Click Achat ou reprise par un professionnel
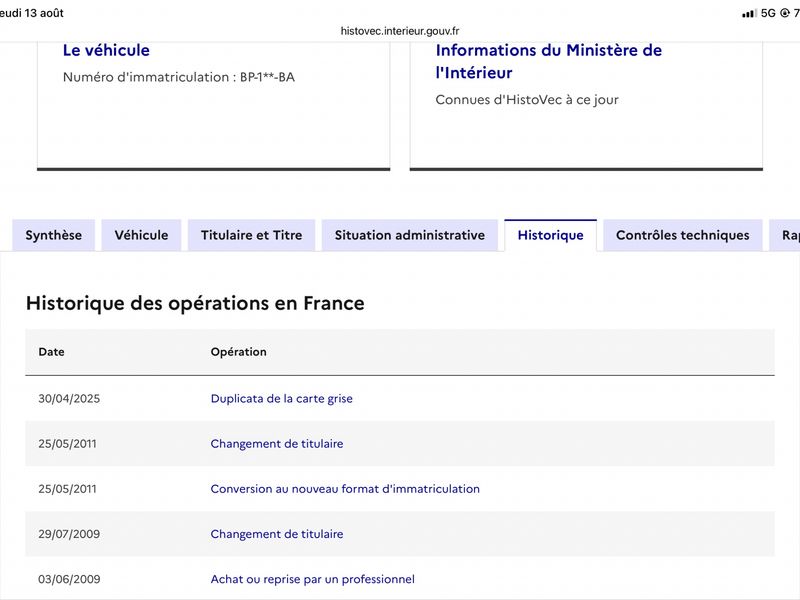 [313, 579]
